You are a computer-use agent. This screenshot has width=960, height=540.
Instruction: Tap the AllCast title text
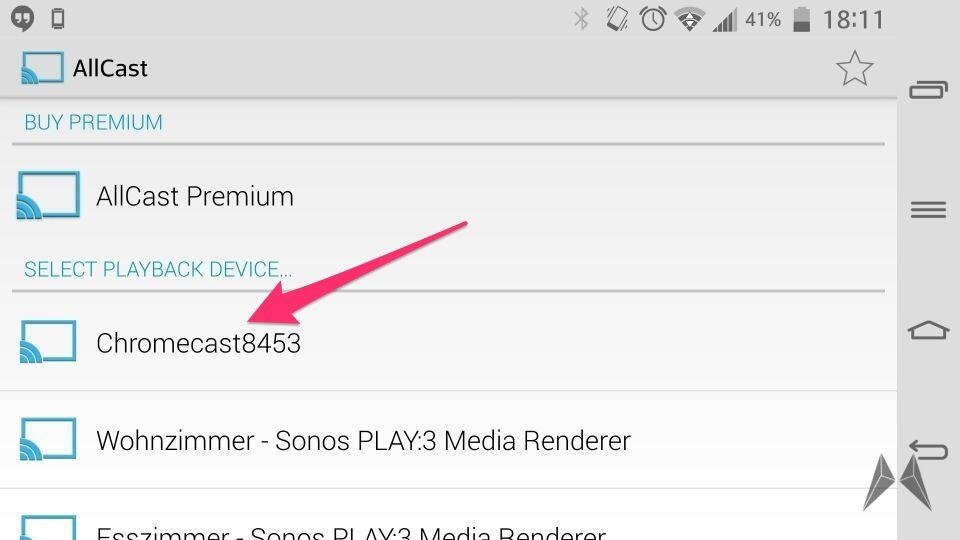click(110, 68)
